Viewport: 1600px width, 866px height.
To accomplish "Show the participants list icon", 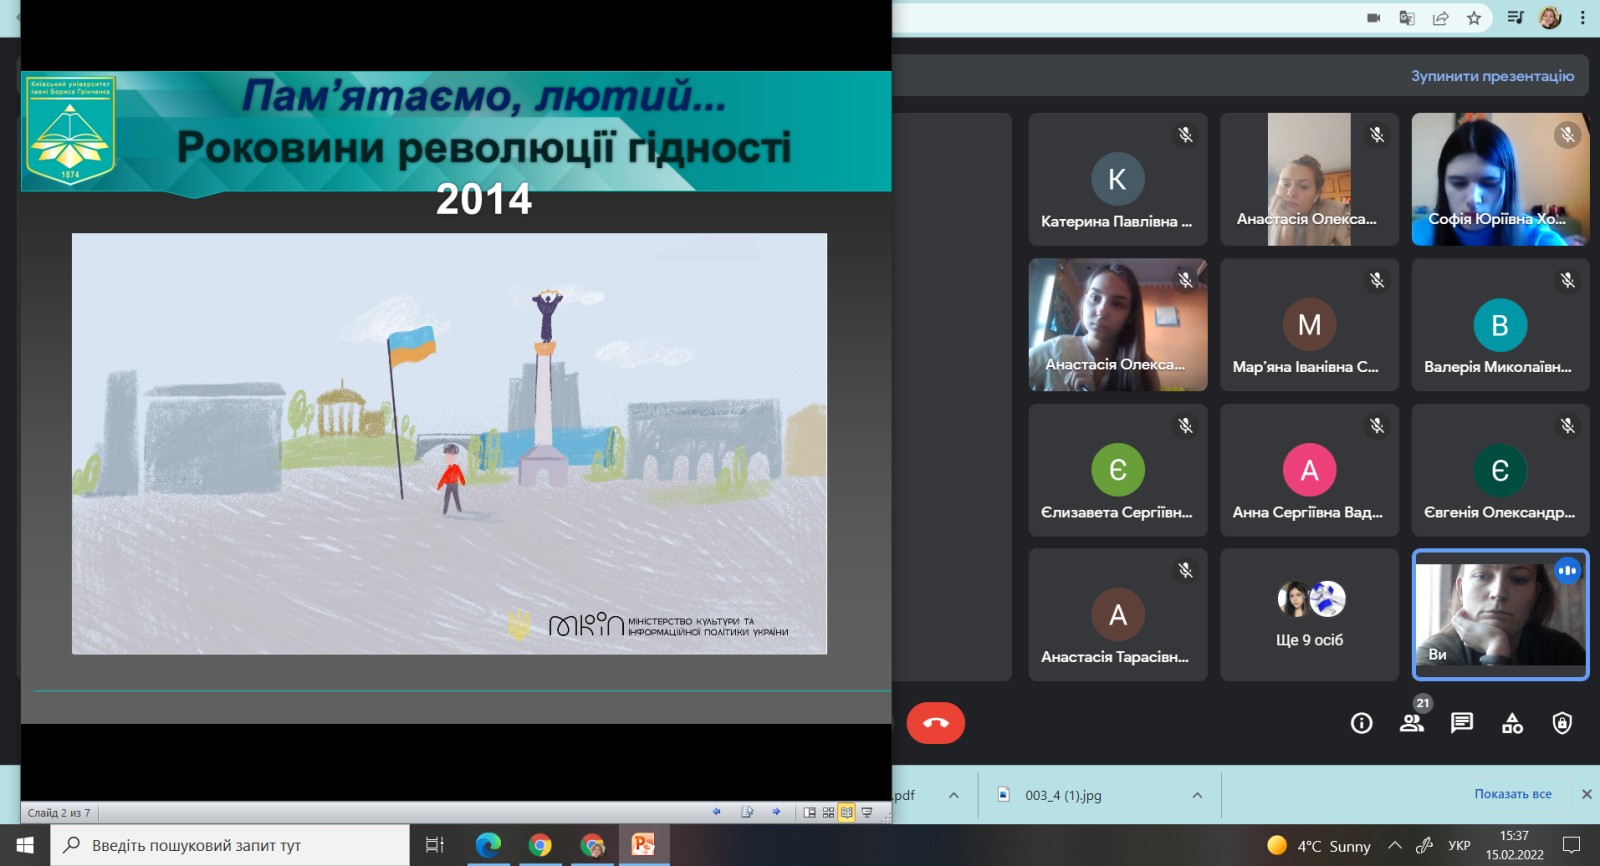I will tap(1412, 723).
